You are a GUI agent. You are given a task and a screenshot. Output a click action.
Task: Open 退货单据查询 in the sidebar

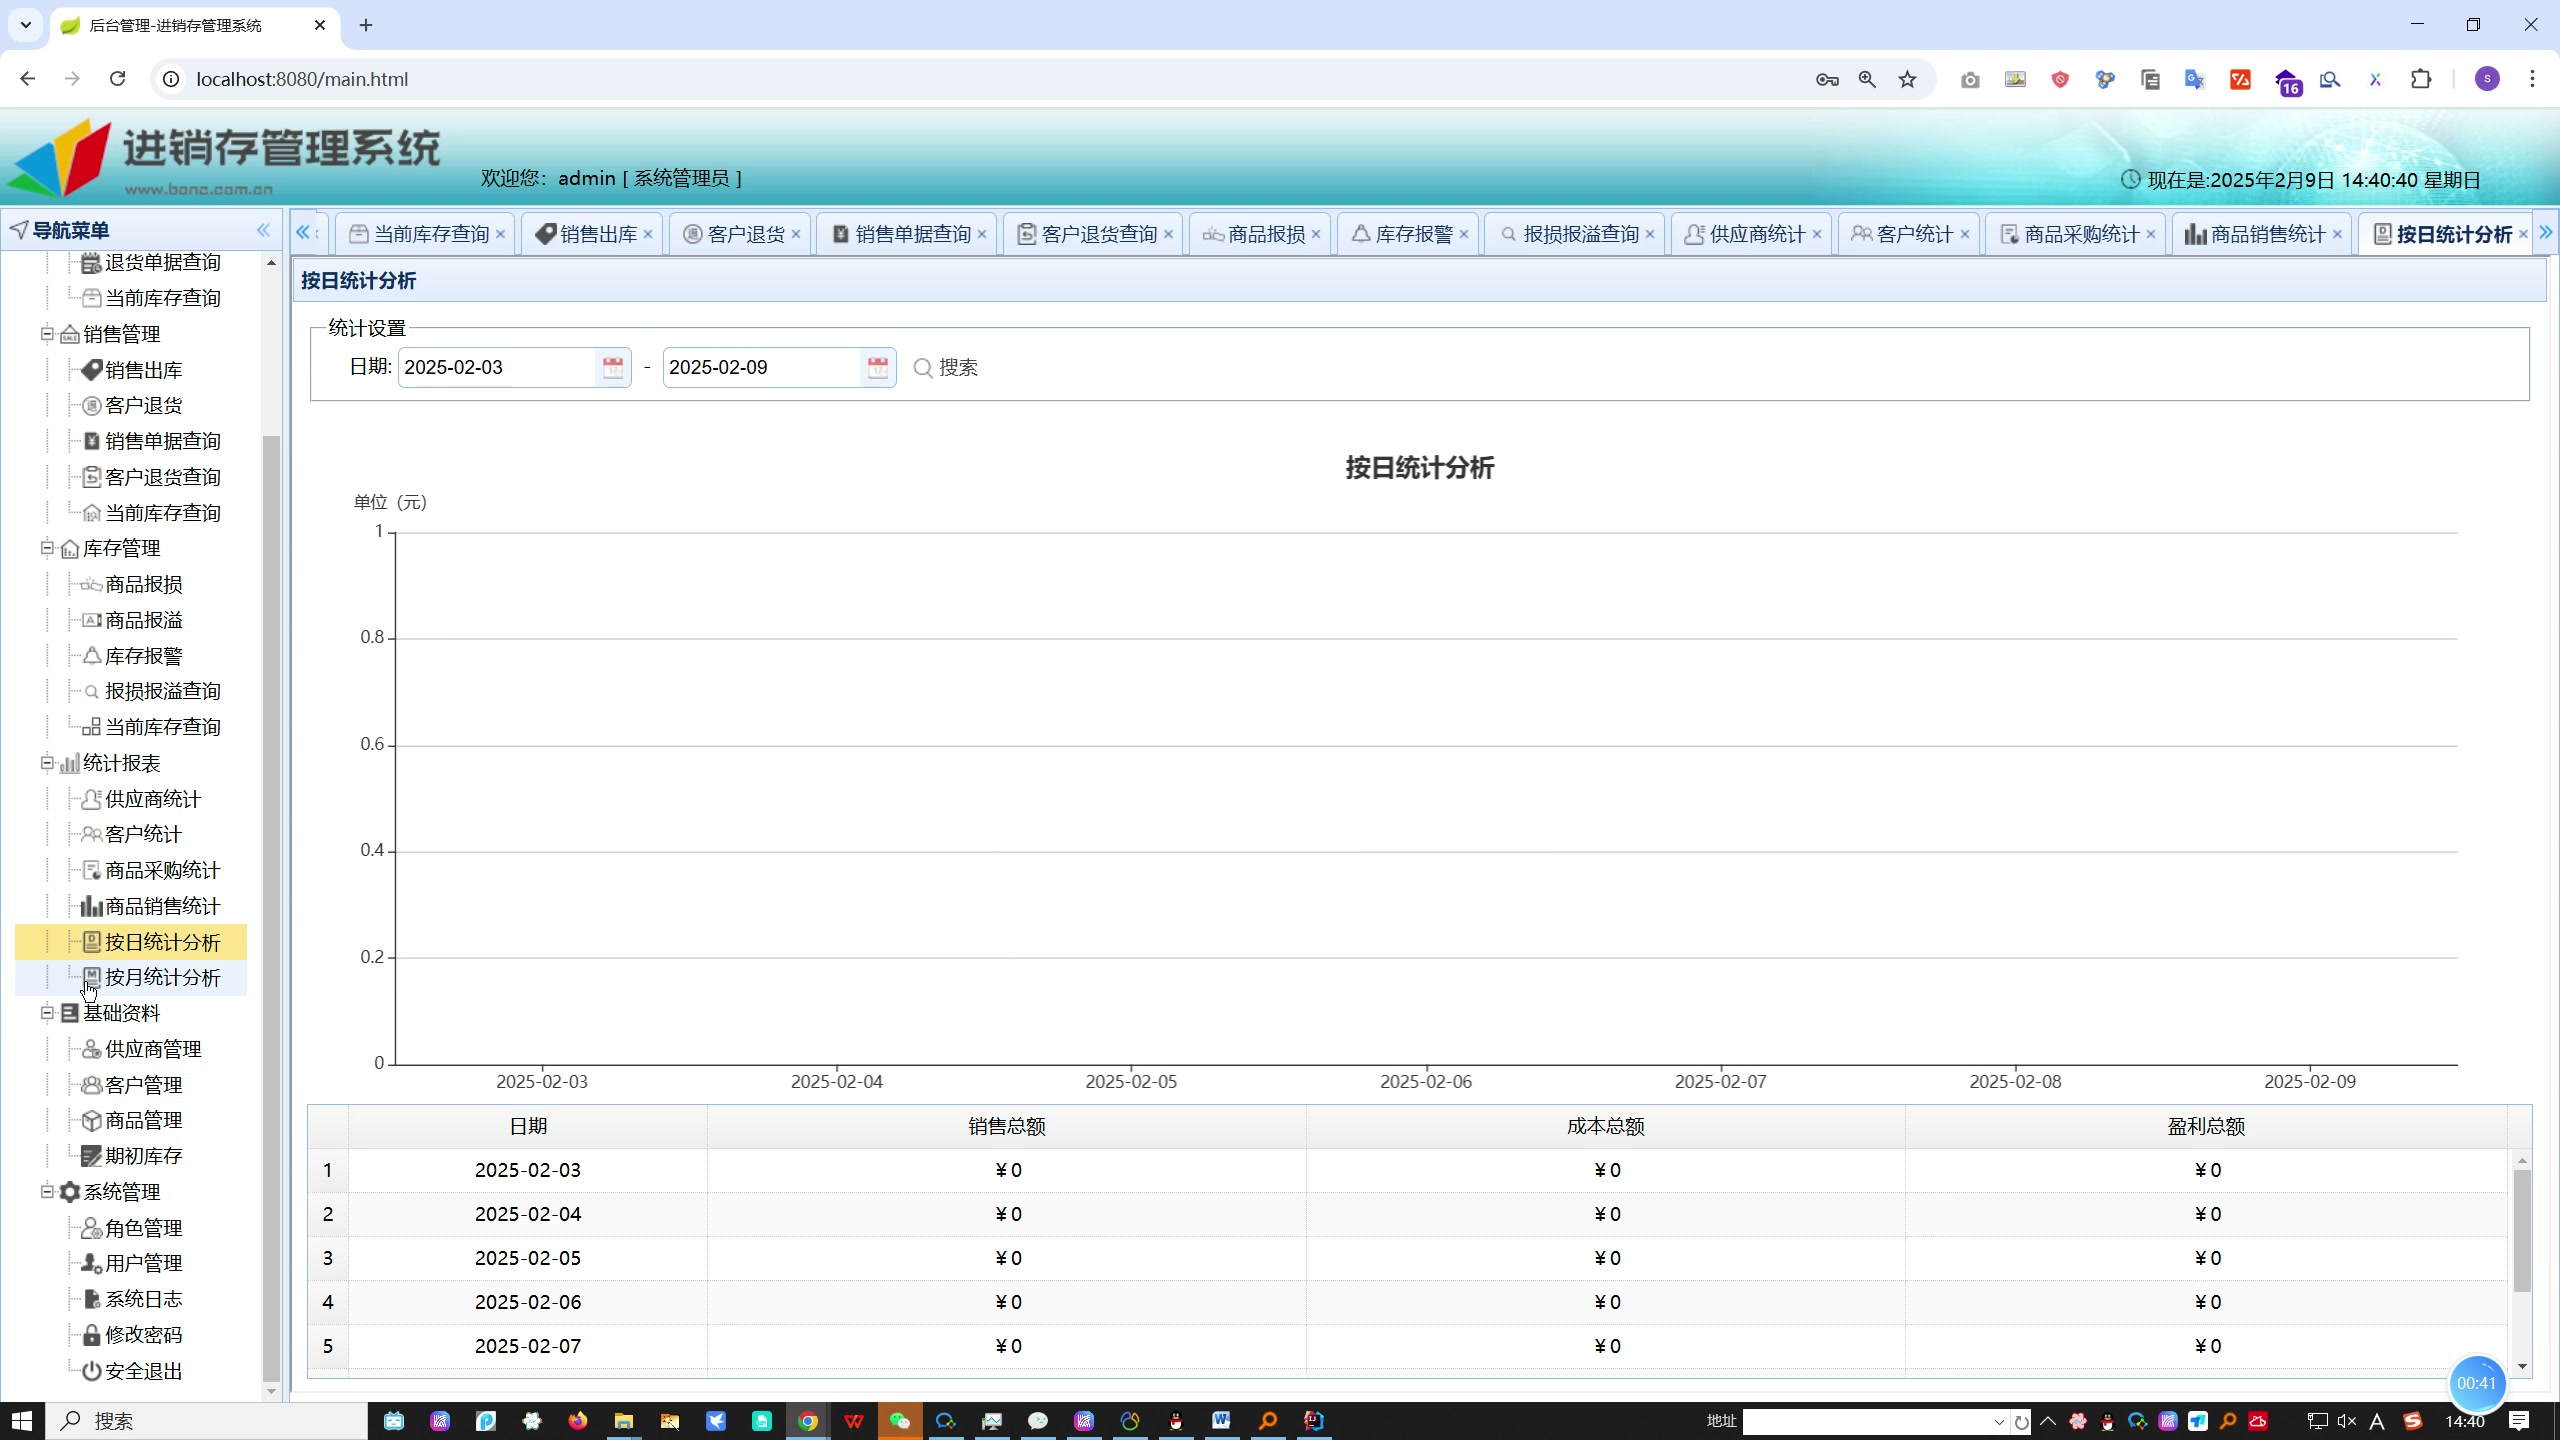pyautogui.click(x=163, y=263)
